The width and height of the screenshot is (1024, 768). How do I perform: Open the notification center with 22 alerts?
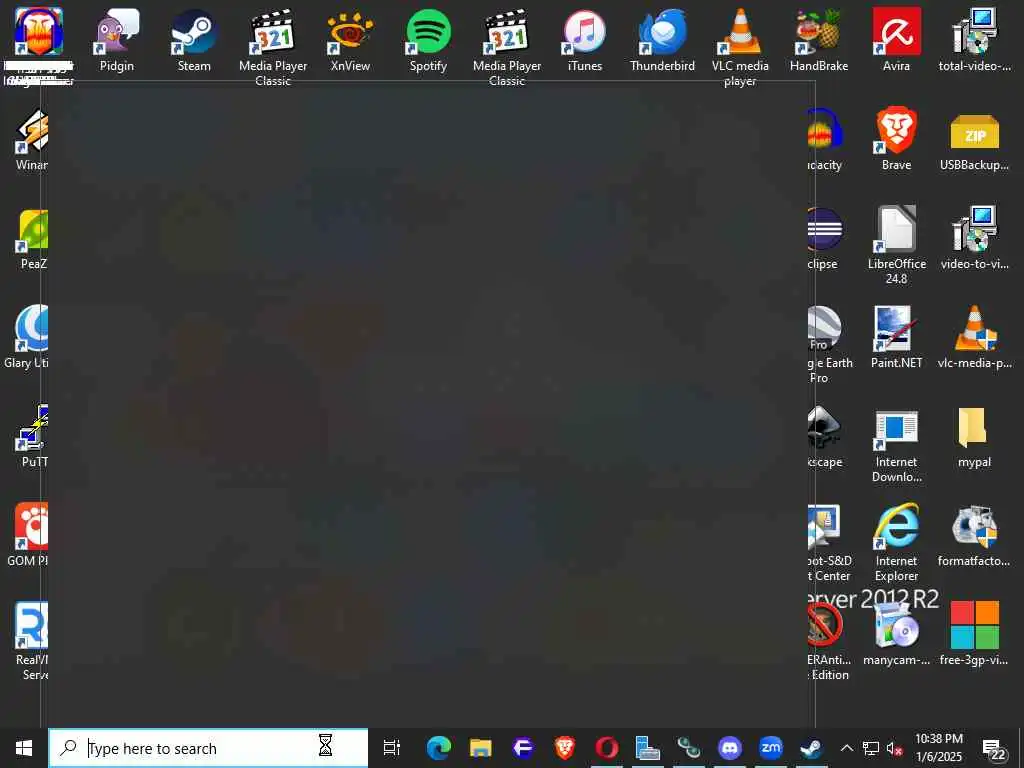(x=993, y=749)
